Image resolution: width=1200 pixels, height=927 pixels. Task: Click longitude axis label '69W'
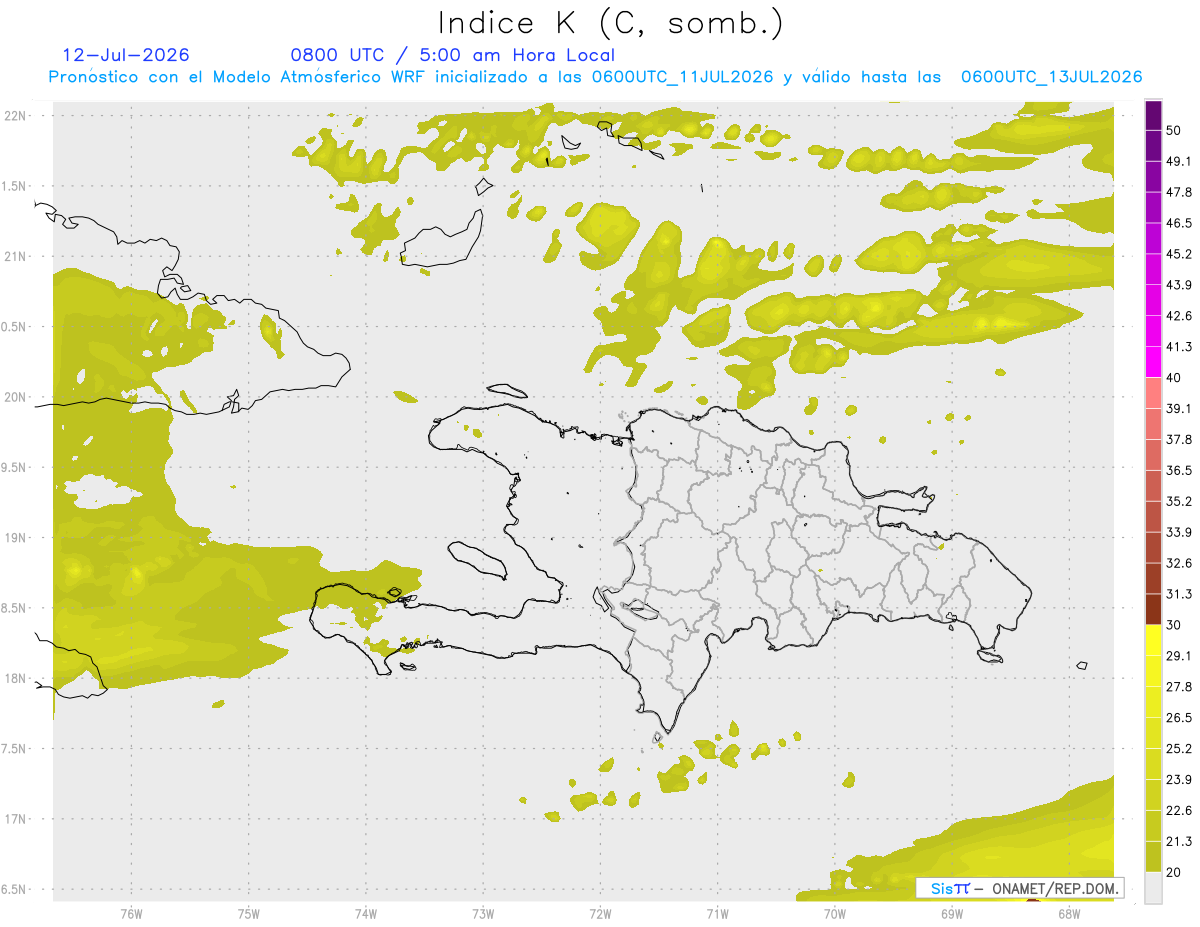click(x=952, y=913)
